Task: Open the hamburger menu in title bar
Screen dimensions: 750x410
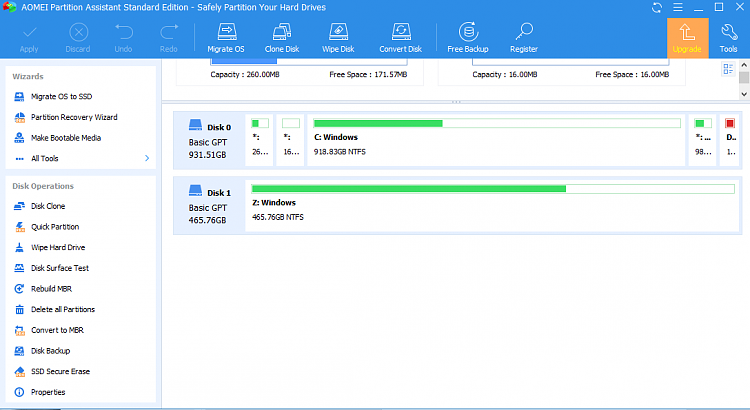Action: [x=678, y=8]
